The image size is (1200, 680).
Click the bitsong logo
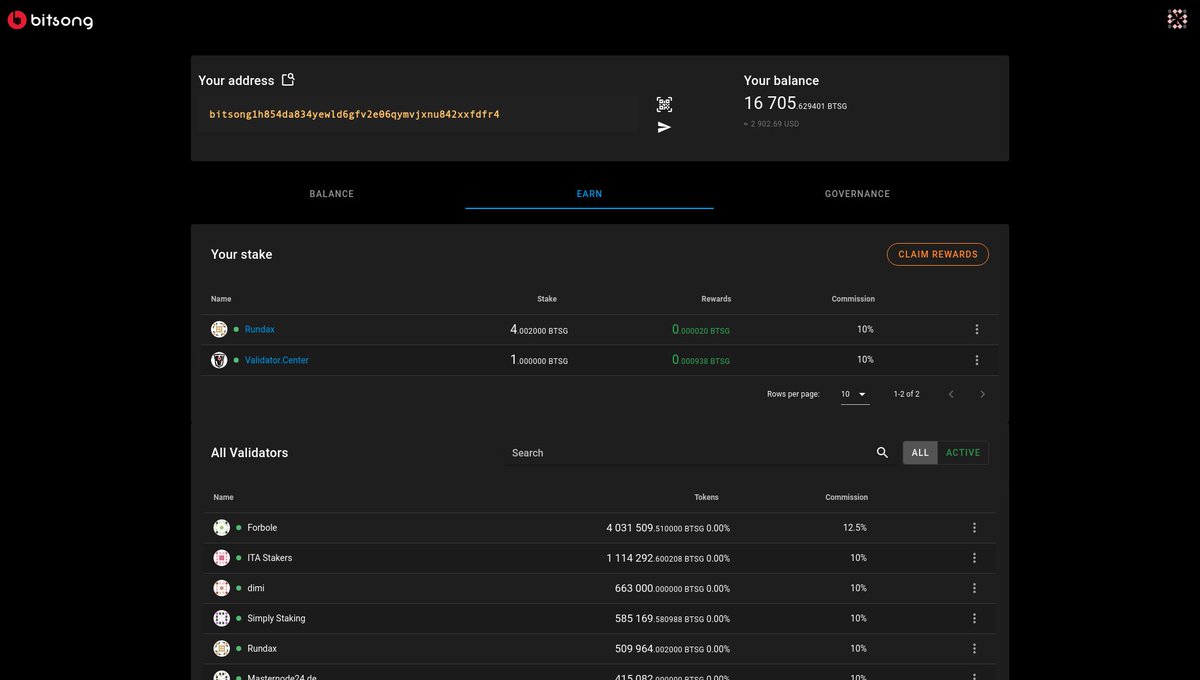point(50,19)
